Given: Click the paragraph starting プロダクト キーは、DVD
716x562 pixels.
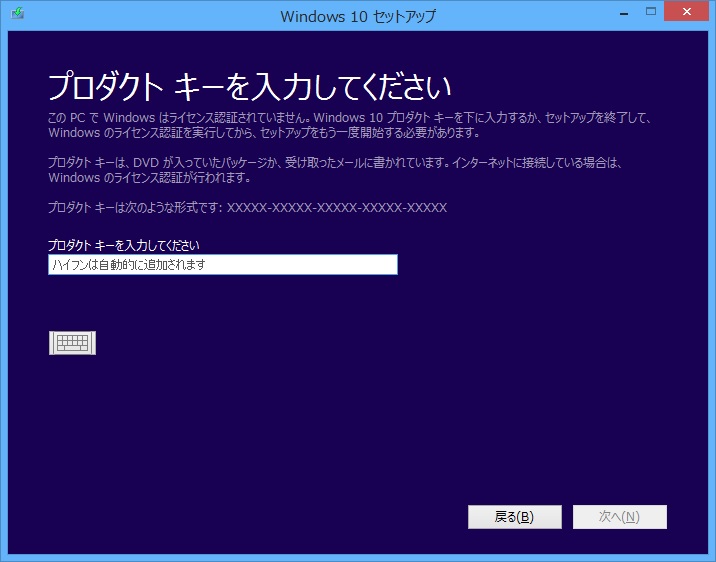Looking at the screenshot, I should tap(335, 170).
